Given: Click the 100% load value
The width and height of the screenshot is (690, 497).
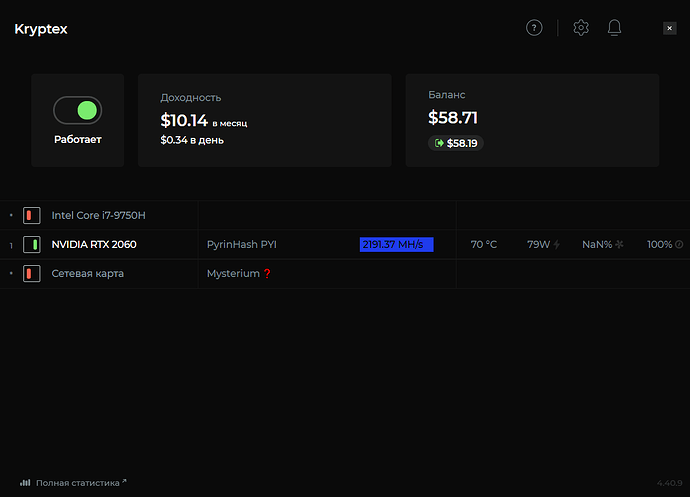Looking at the screenshot, I should (660, 244).
